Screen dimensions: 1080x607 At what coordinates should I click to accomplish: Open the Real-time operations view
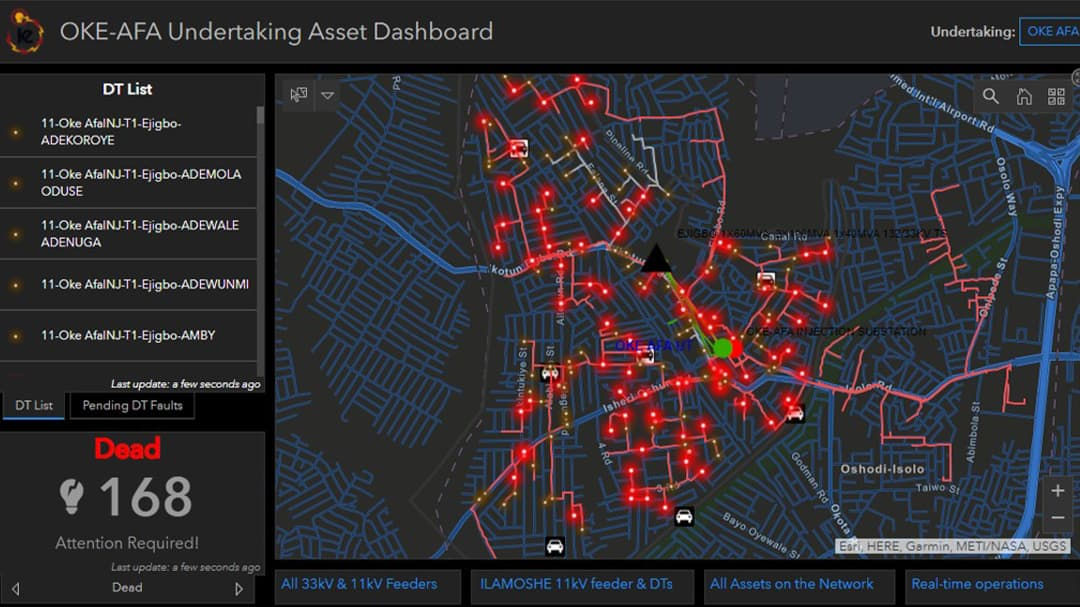978,584
